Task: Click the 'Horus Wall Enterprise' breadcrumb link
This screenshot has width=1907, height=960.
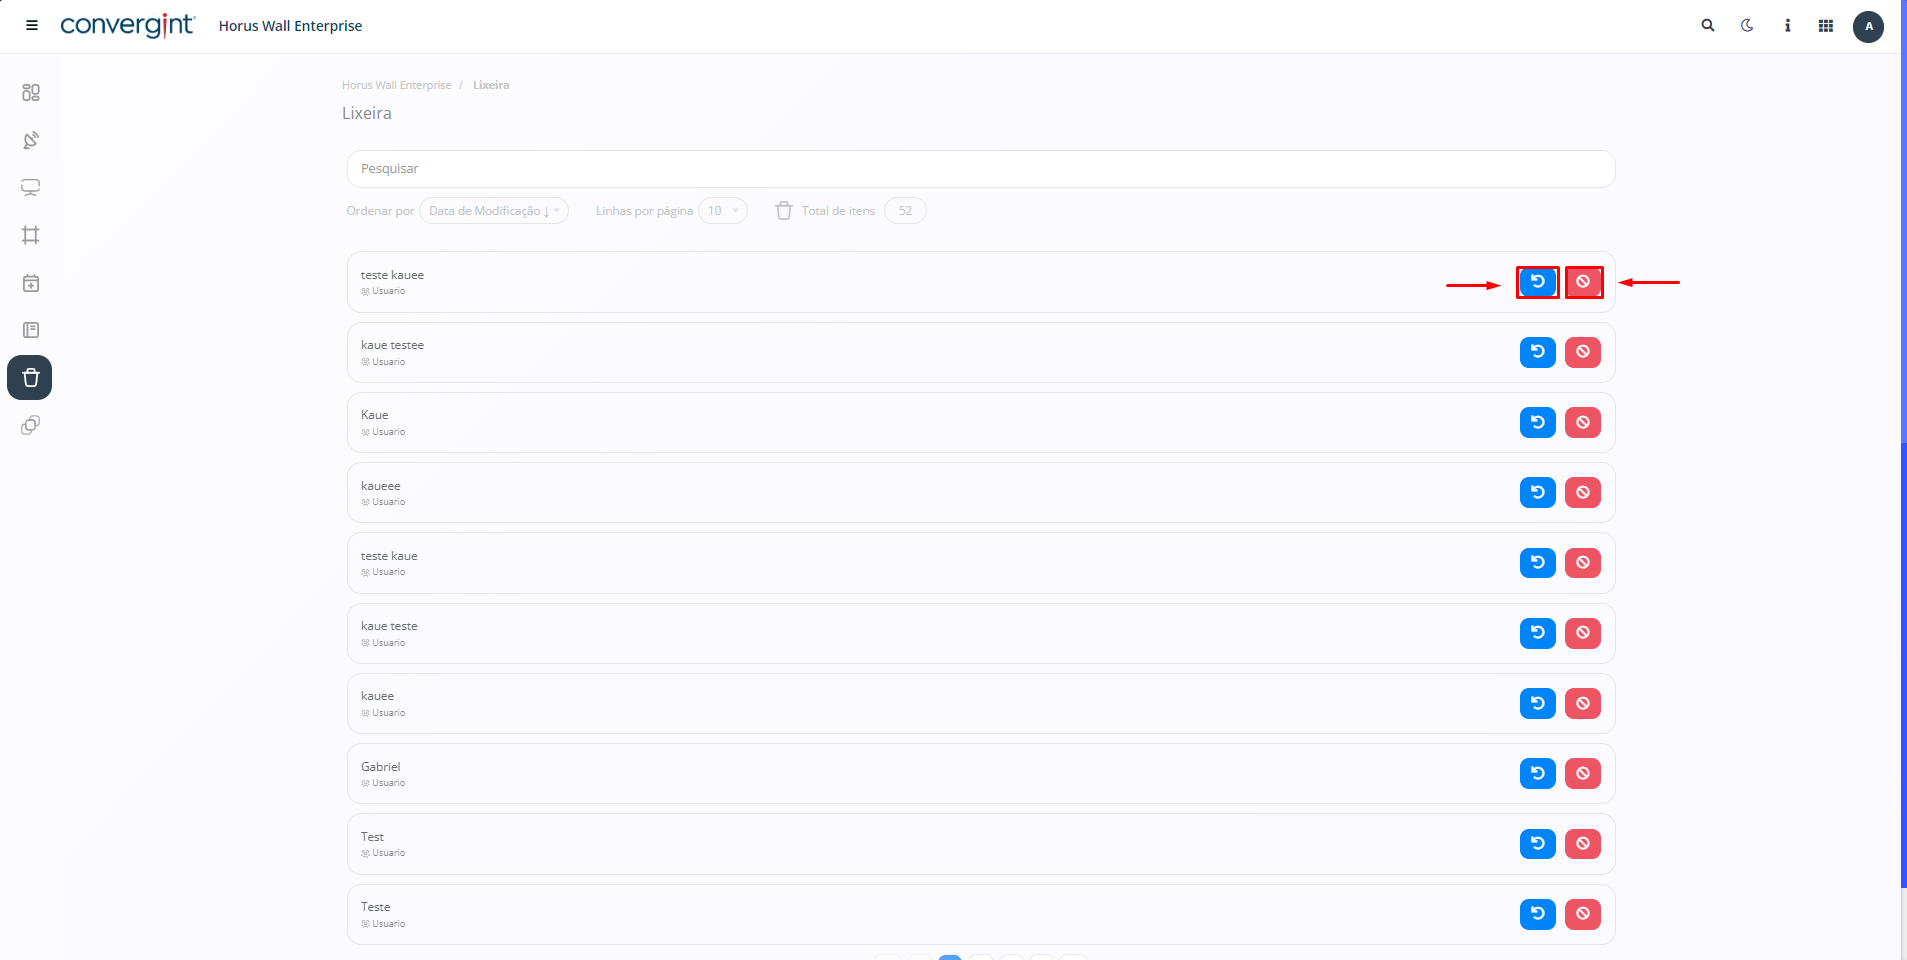Action: (396, 85)
